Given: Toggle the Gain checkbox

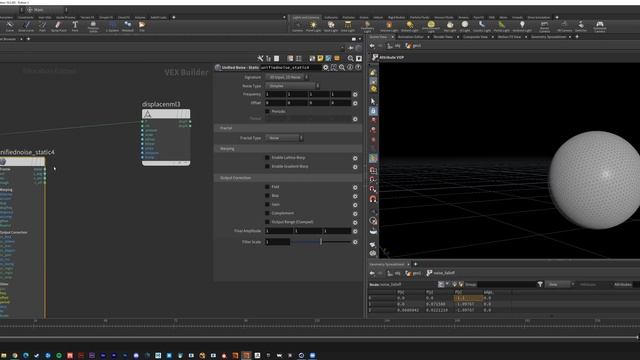Looking at the screenshot, I should point(267,204).
